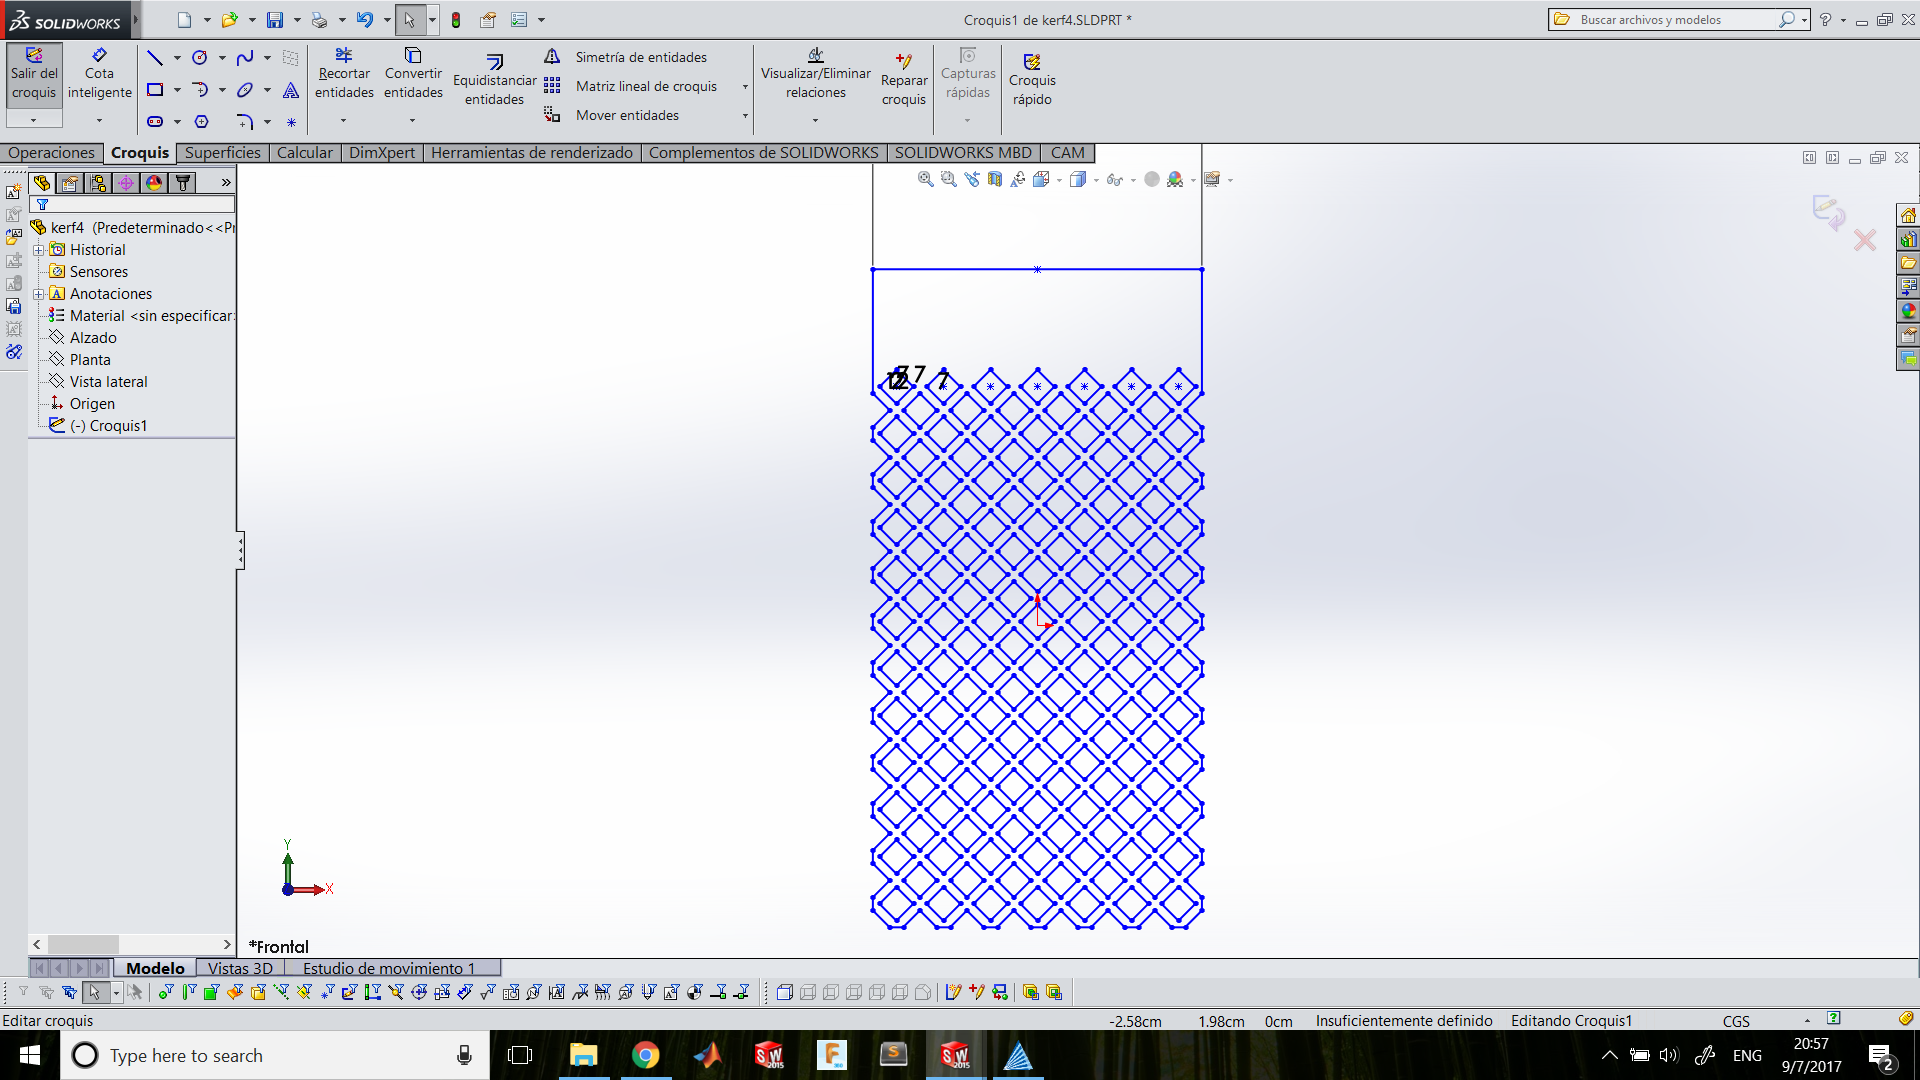1920x1080 pixels.
Task: Click the Section View icon
Action: [995, 179]
